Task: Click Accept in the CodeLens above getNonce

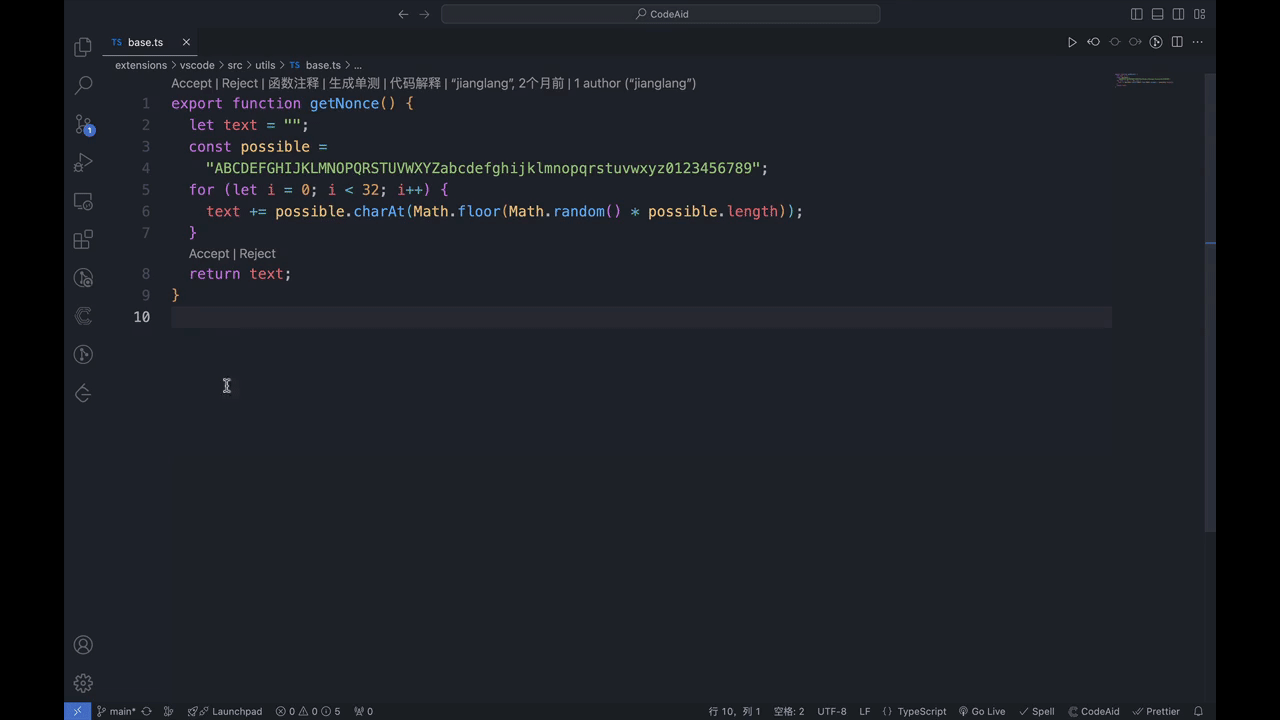Action: click(x=191, y=83)
